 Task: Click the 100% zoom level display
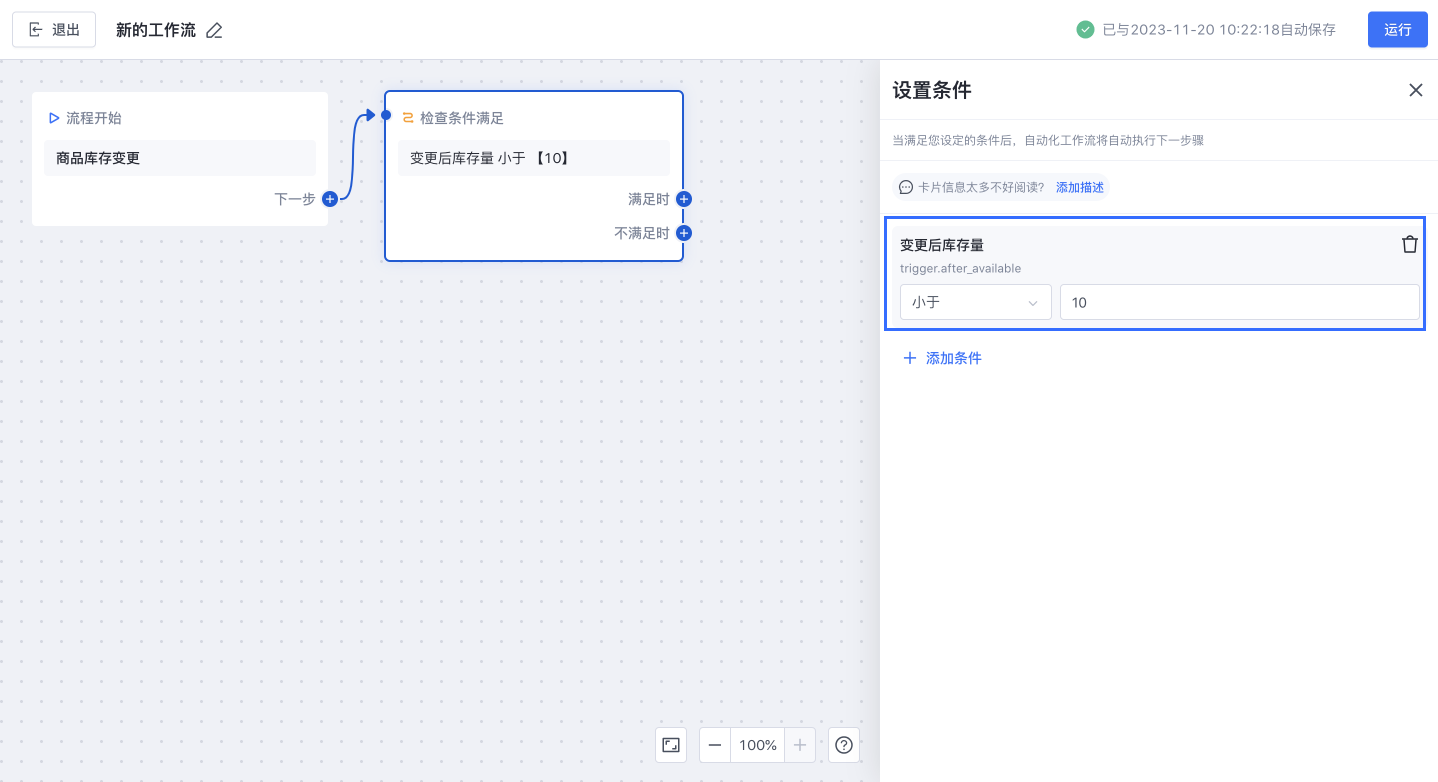click(x=758, y=745)
